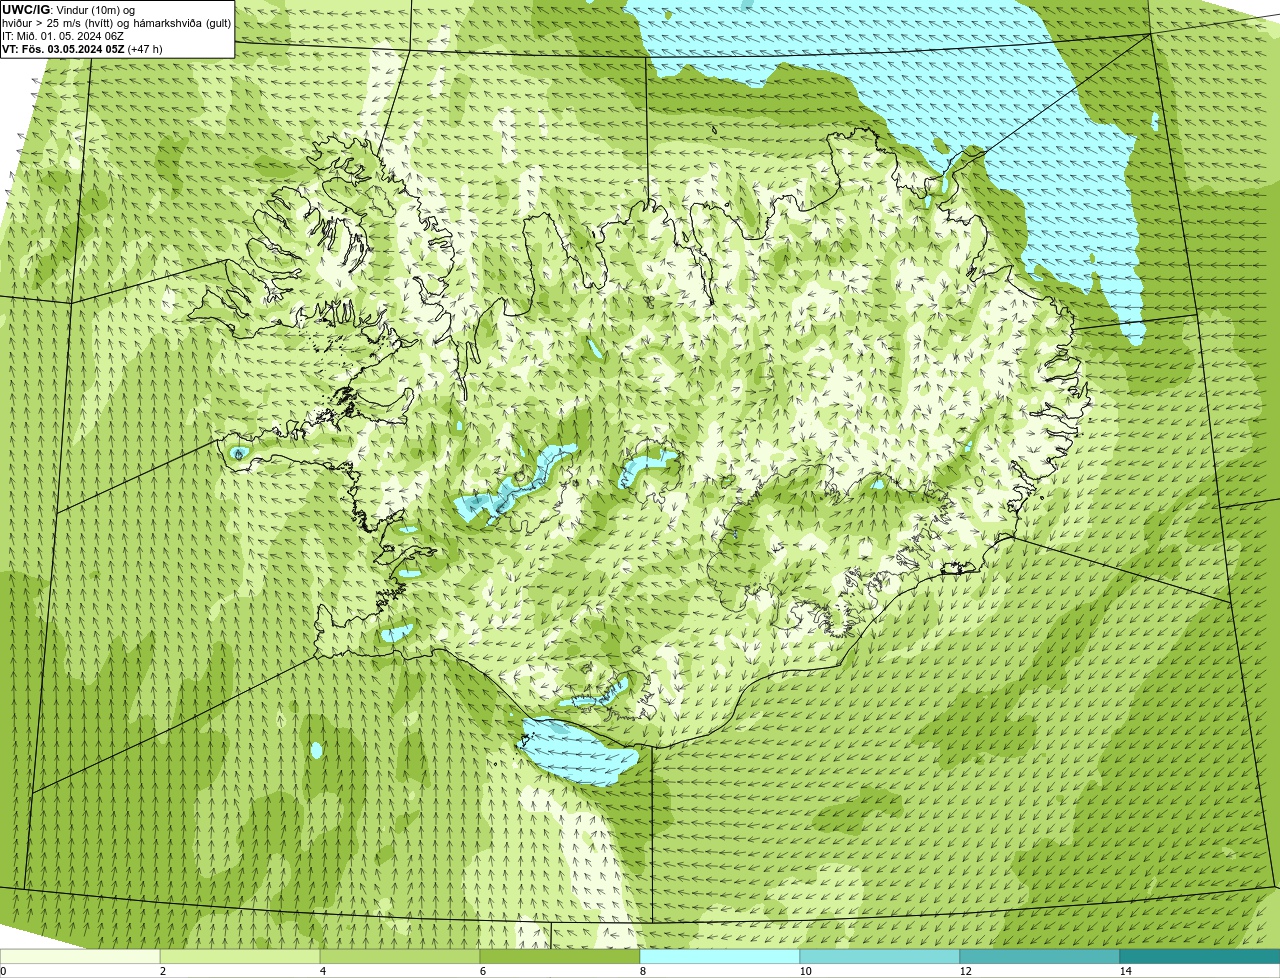
Task: Click the 'hviður > 25 m/s (hvítt)' line
Action: point(116,22)
